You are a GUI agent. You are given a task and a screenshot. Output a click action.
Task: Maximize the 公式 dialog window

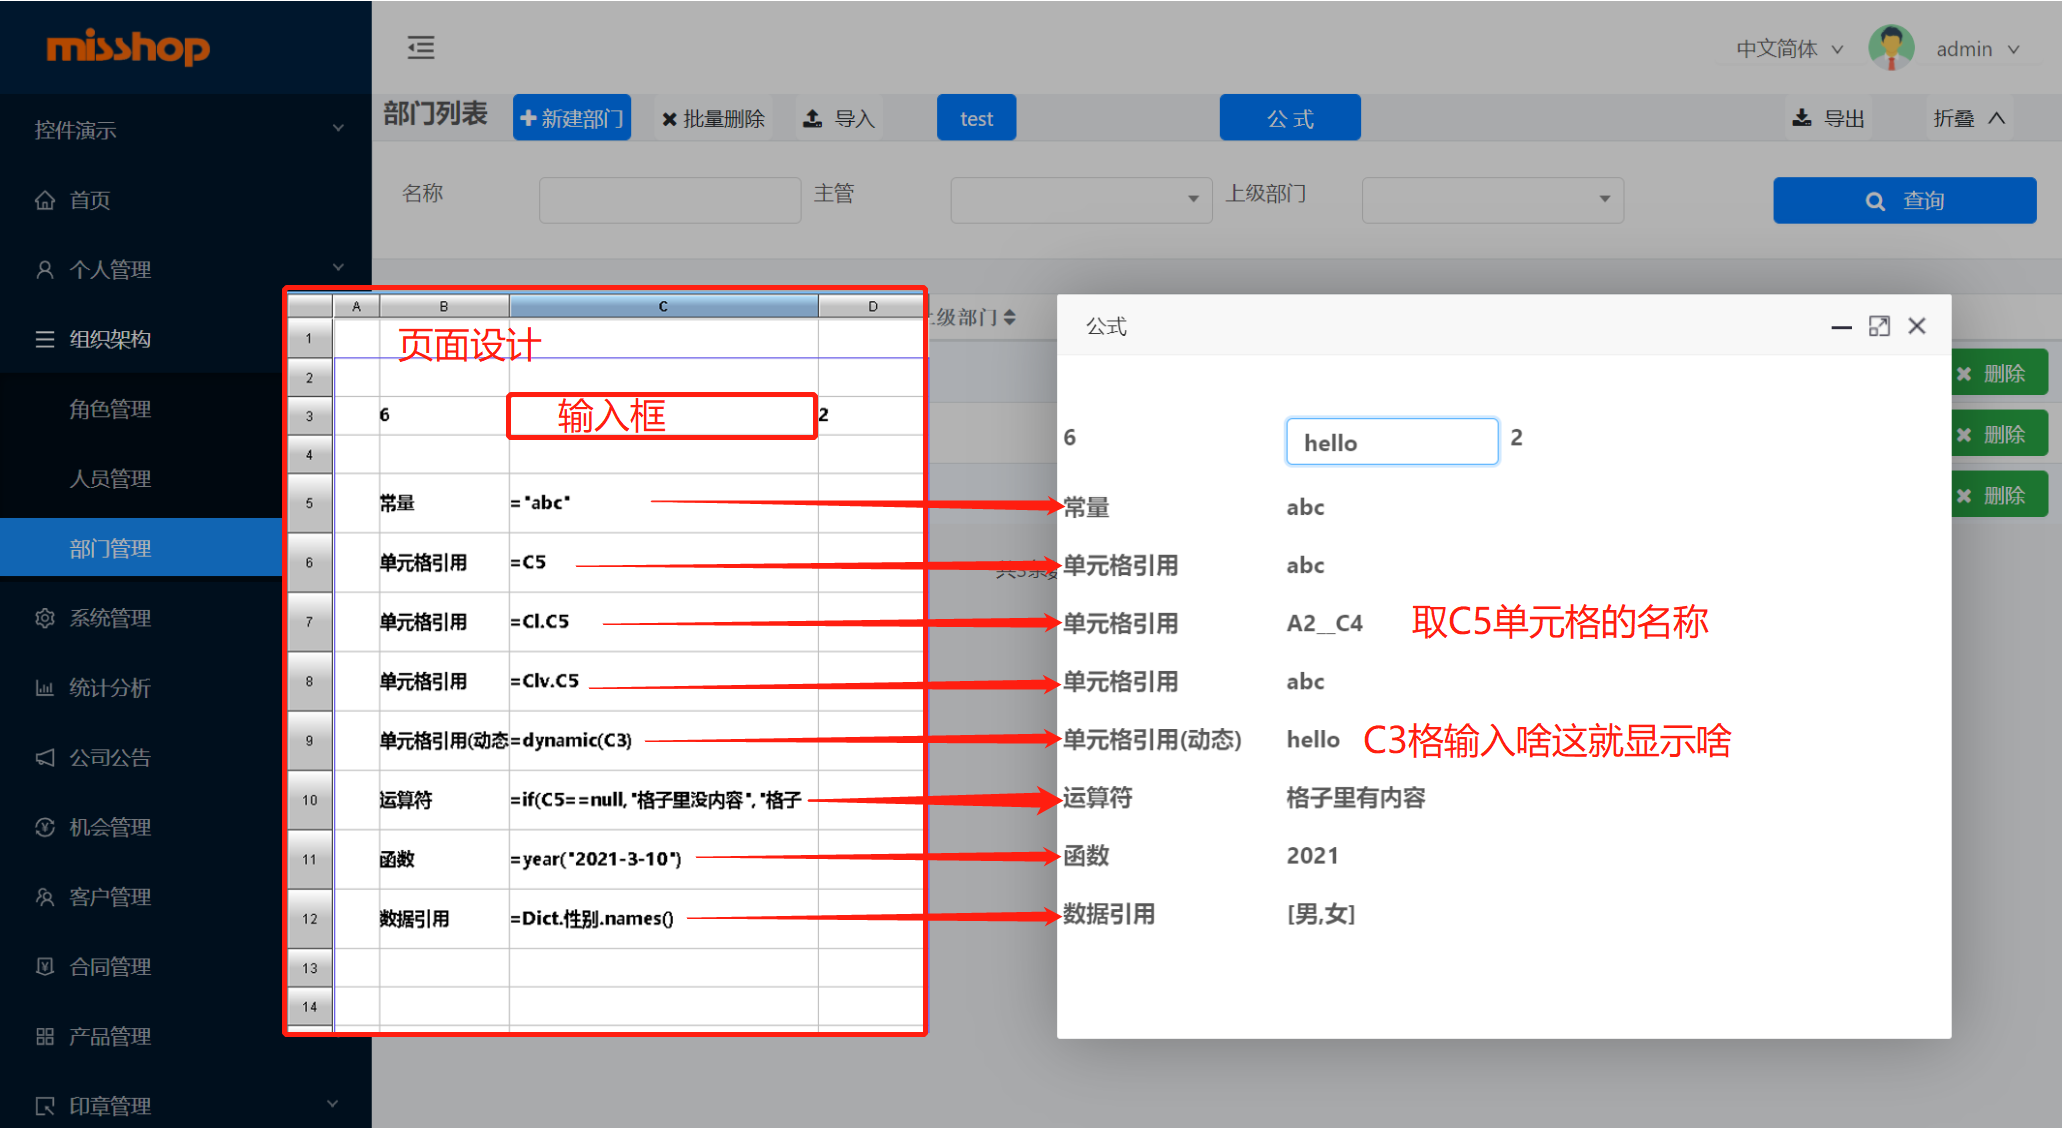(1879, 326)
